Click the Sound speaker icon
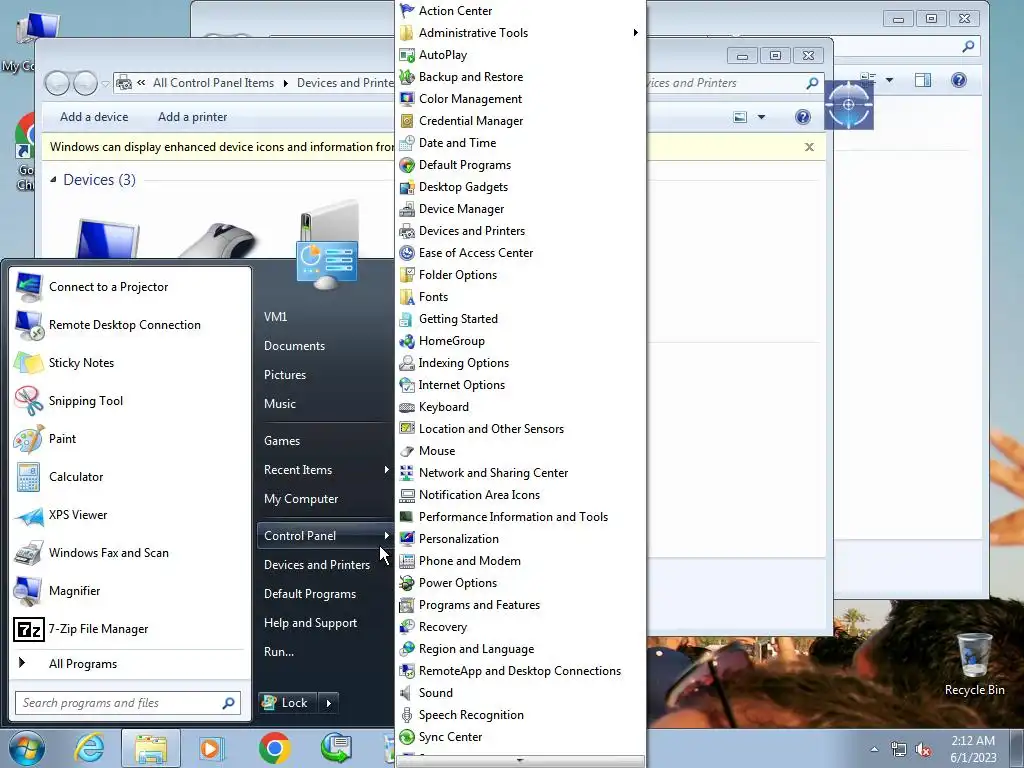This screenshot has width=1024, height=768. (x=407, y=693)
